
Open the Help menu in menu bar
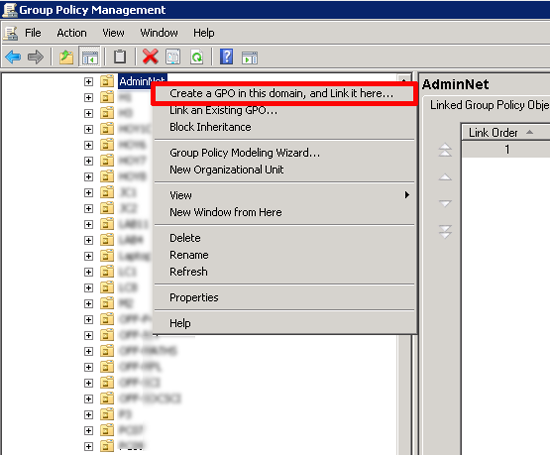point(204,33)
